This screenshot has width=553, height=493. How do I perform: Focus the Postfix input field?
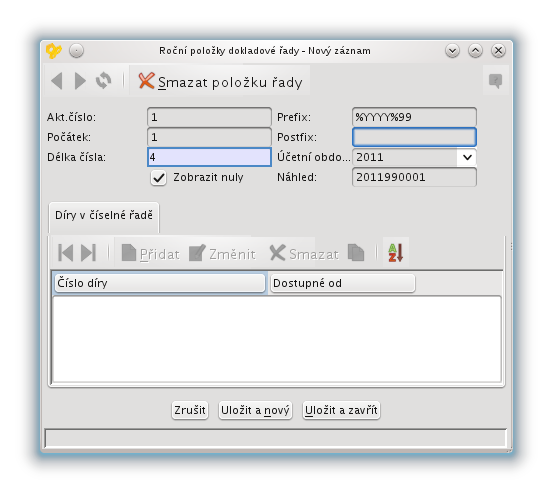tap(414, 137)
